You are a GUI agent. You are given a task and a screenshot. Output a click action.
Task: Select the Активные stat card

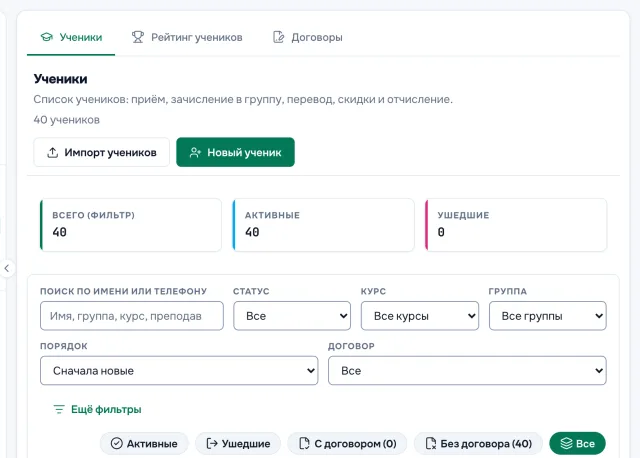point(323,225)
